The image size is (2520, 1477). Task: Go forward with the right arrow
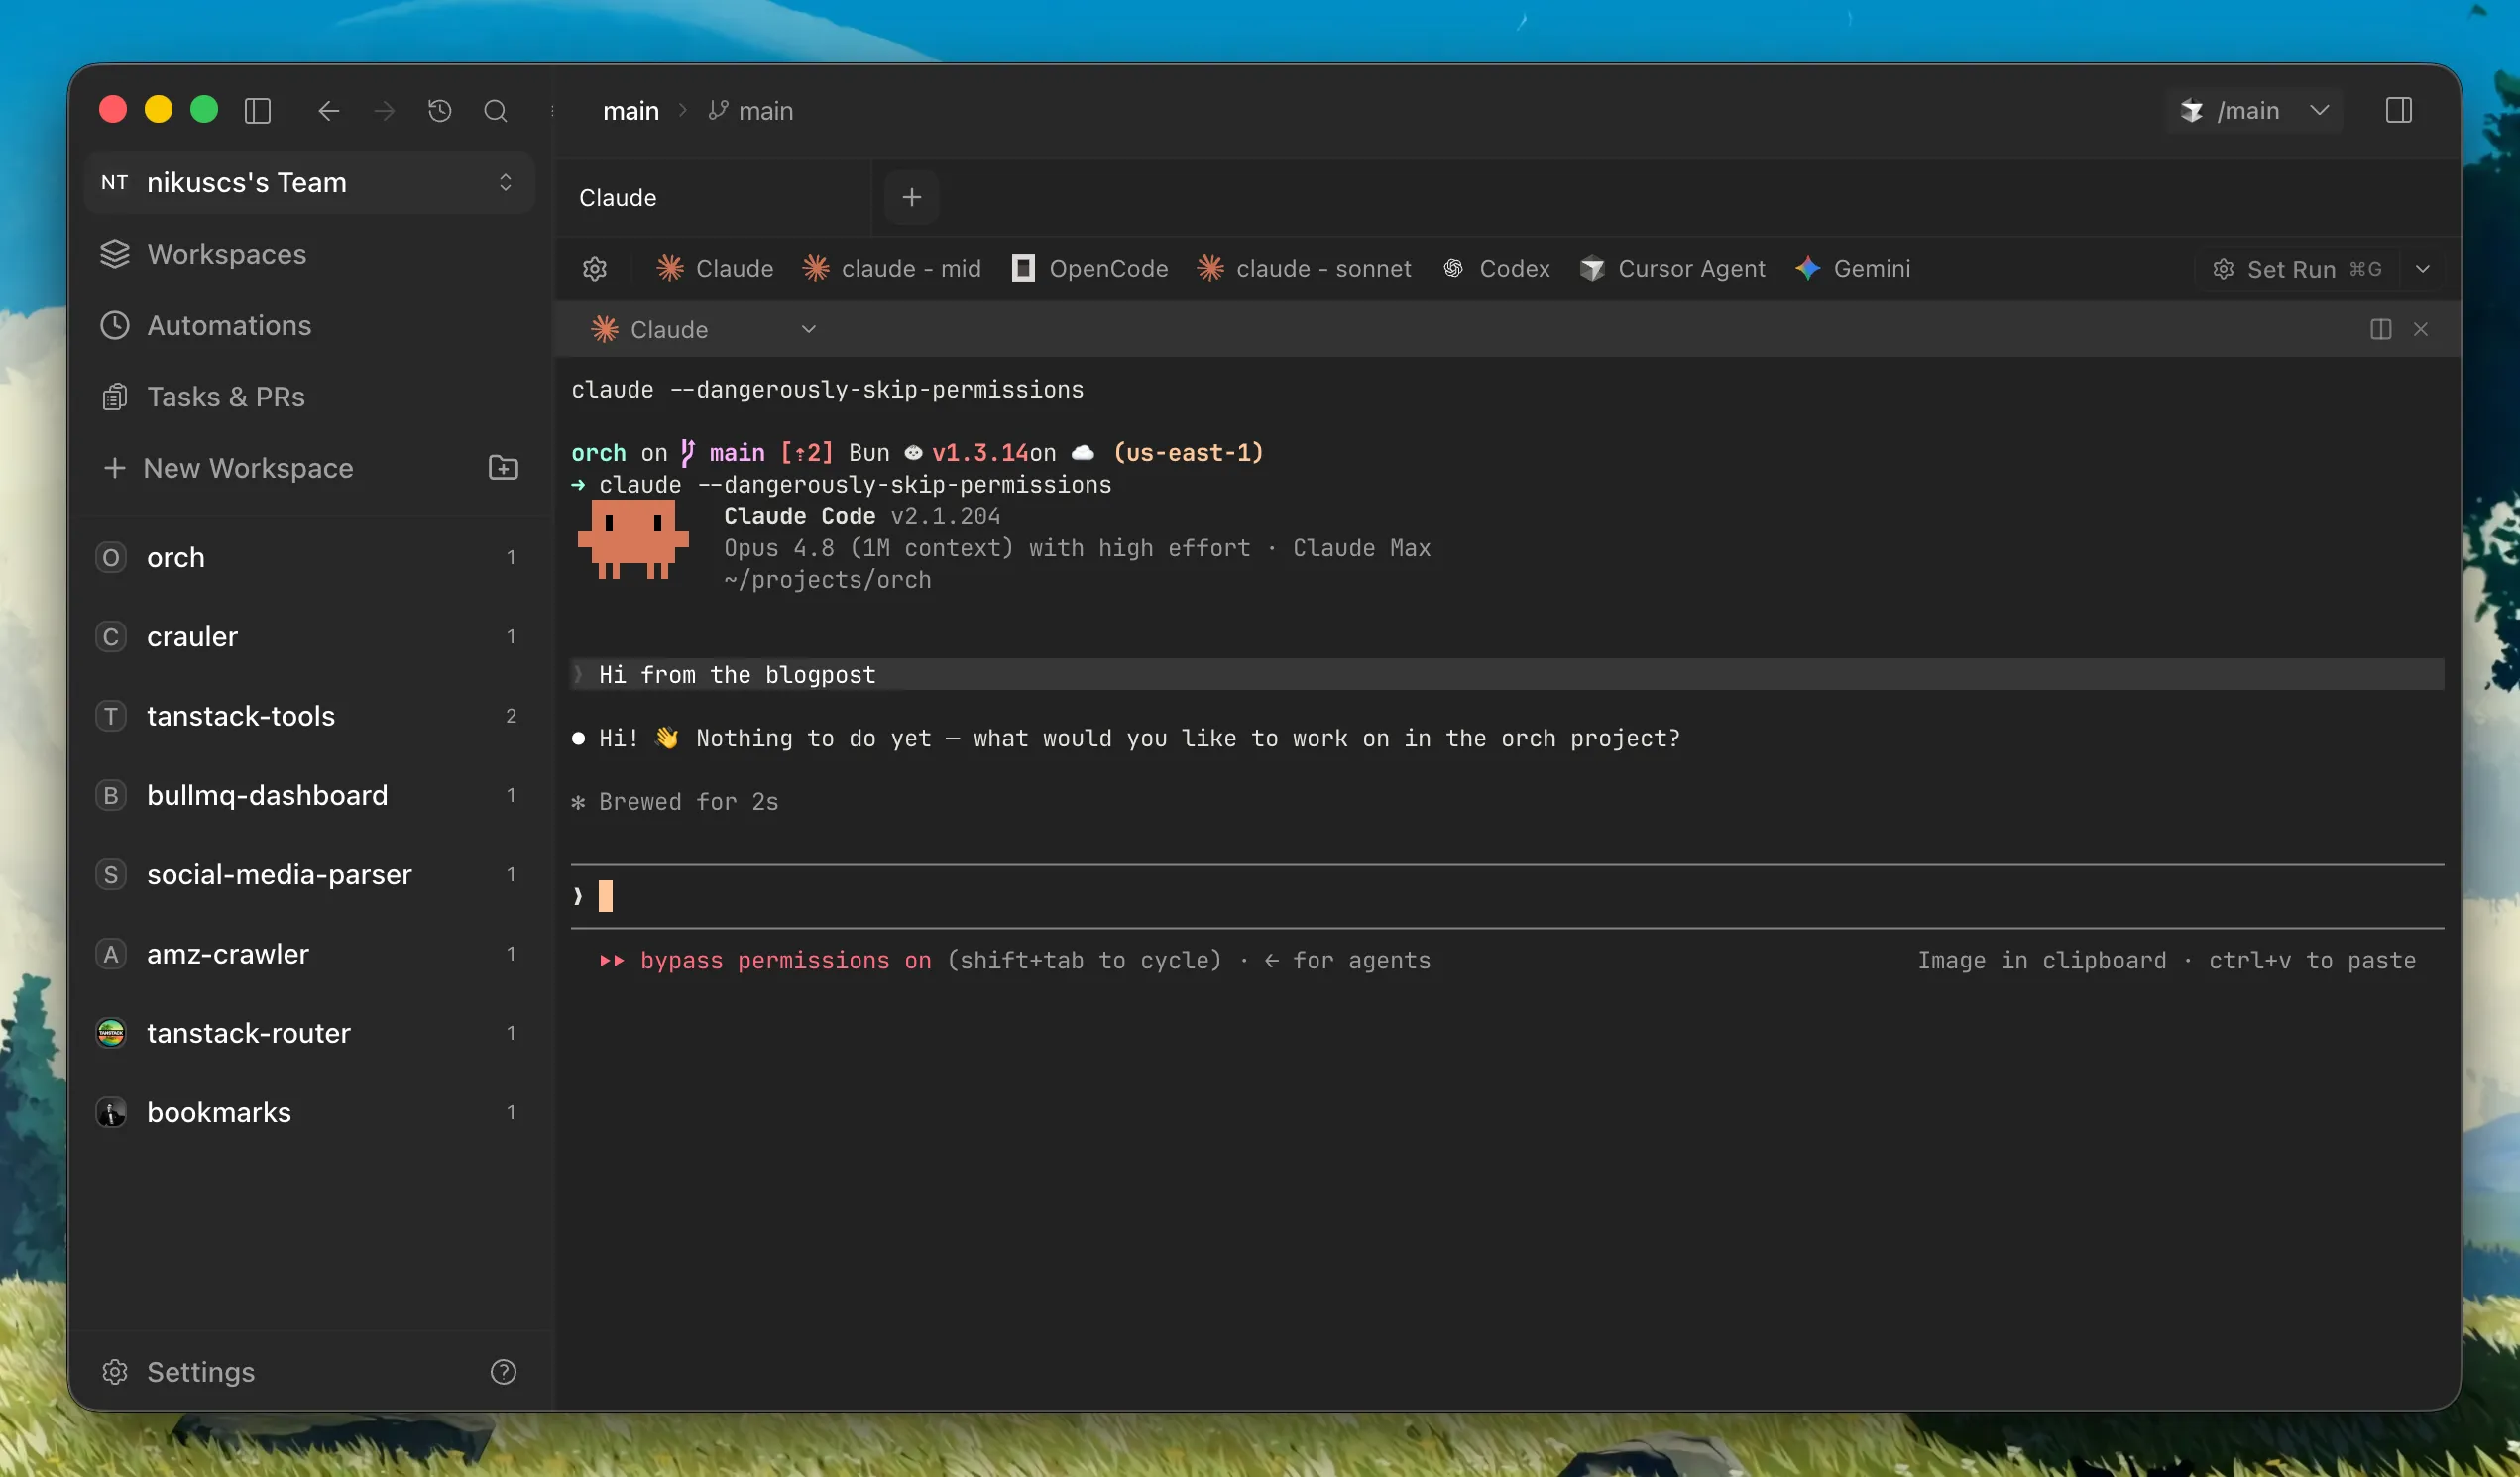[384, 111]
